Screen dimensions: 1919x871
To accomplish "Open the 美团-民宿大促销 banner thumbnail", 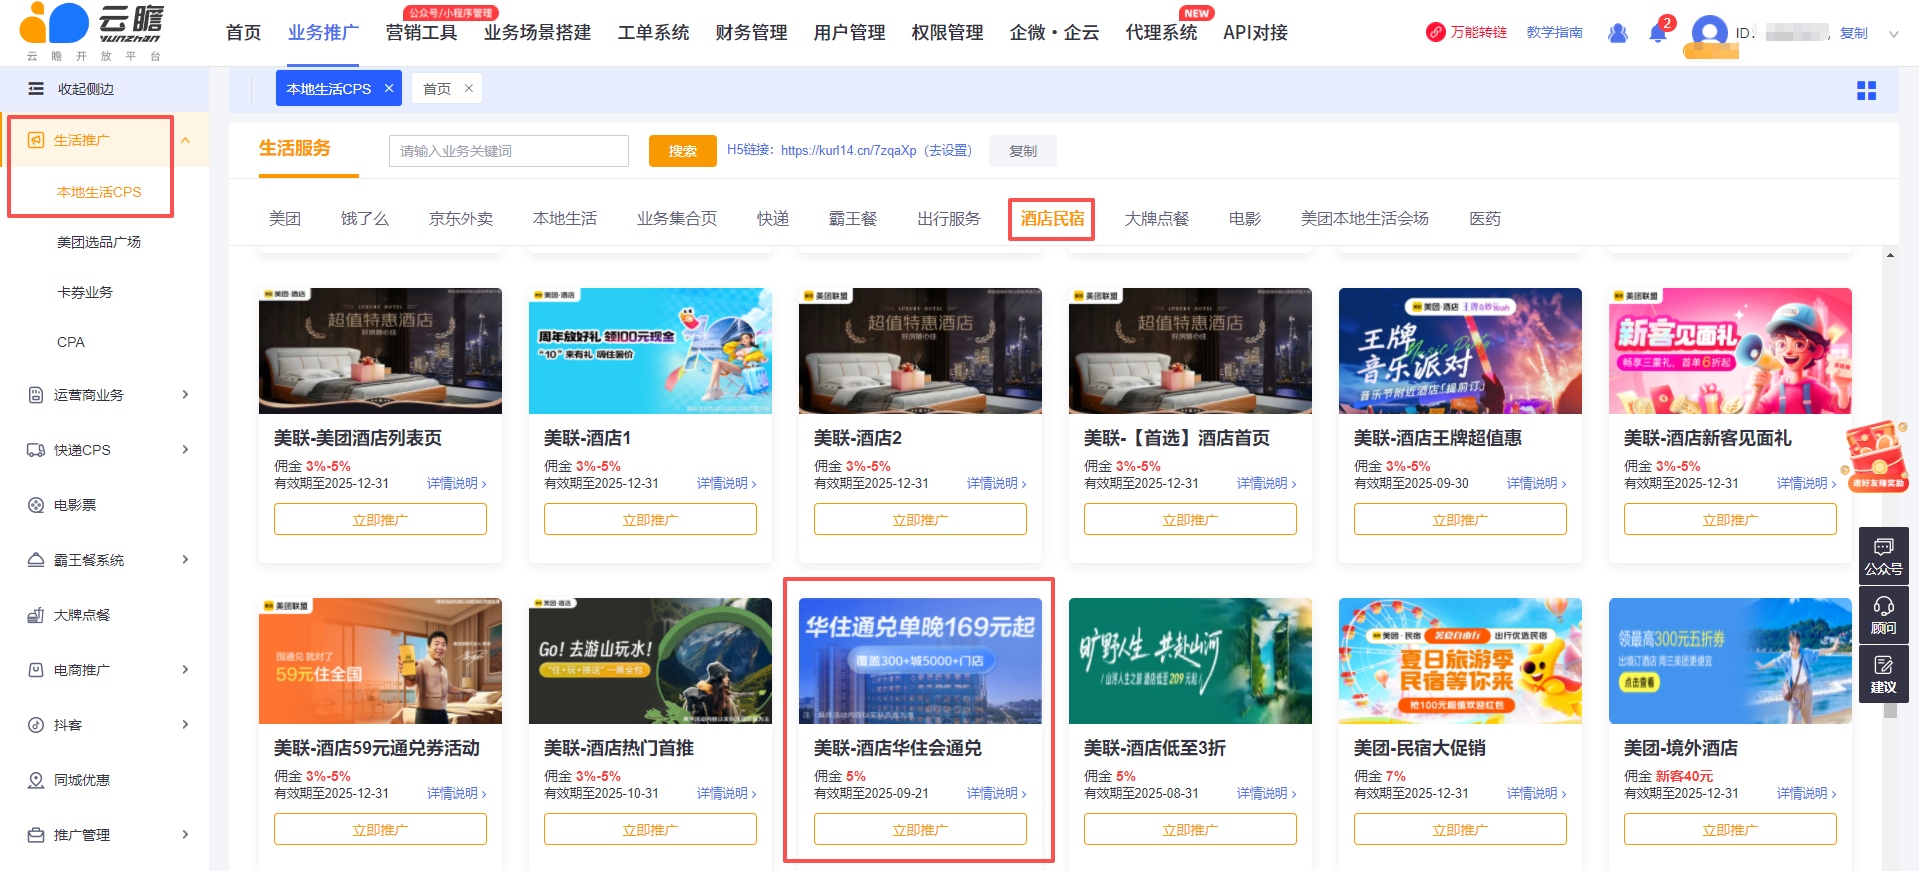I will click(1460, 661).
